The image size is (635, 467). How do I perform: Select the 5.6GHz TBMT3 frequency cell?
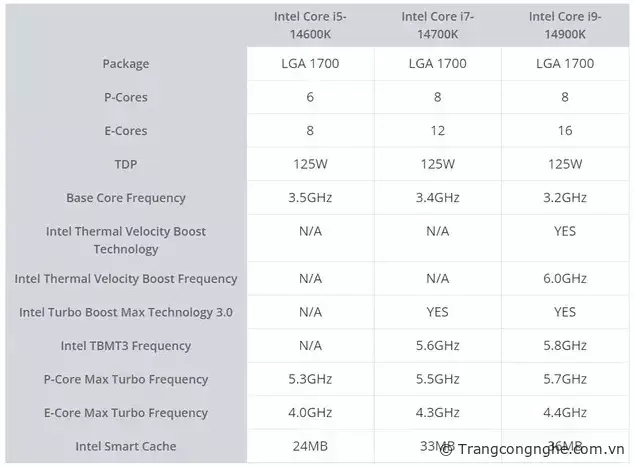pos(437,346)
